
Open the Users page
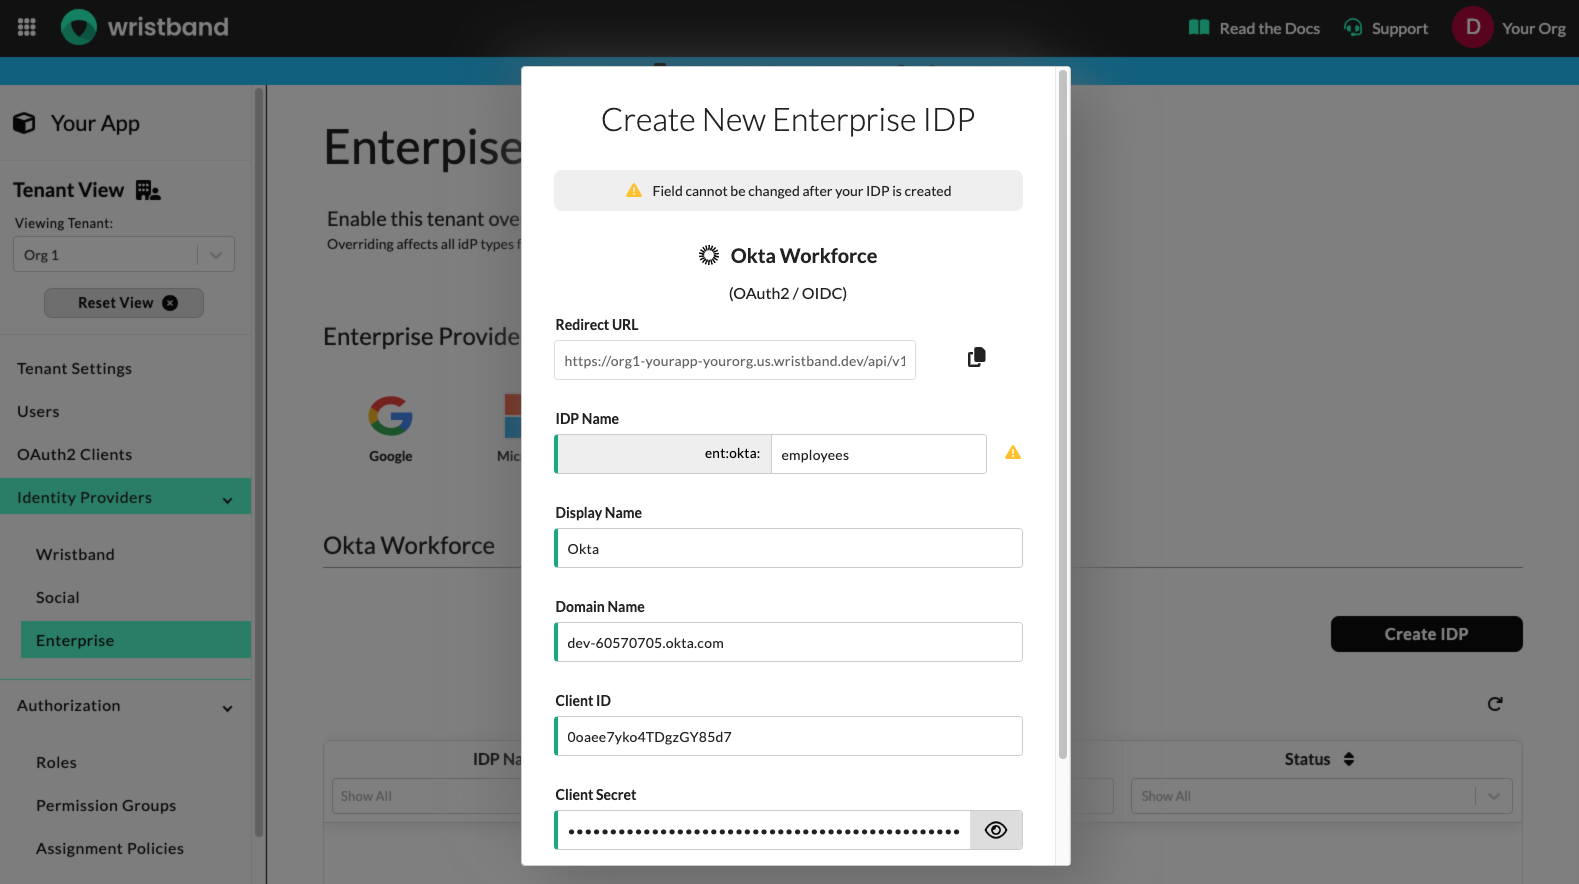(x=38, y=412)
